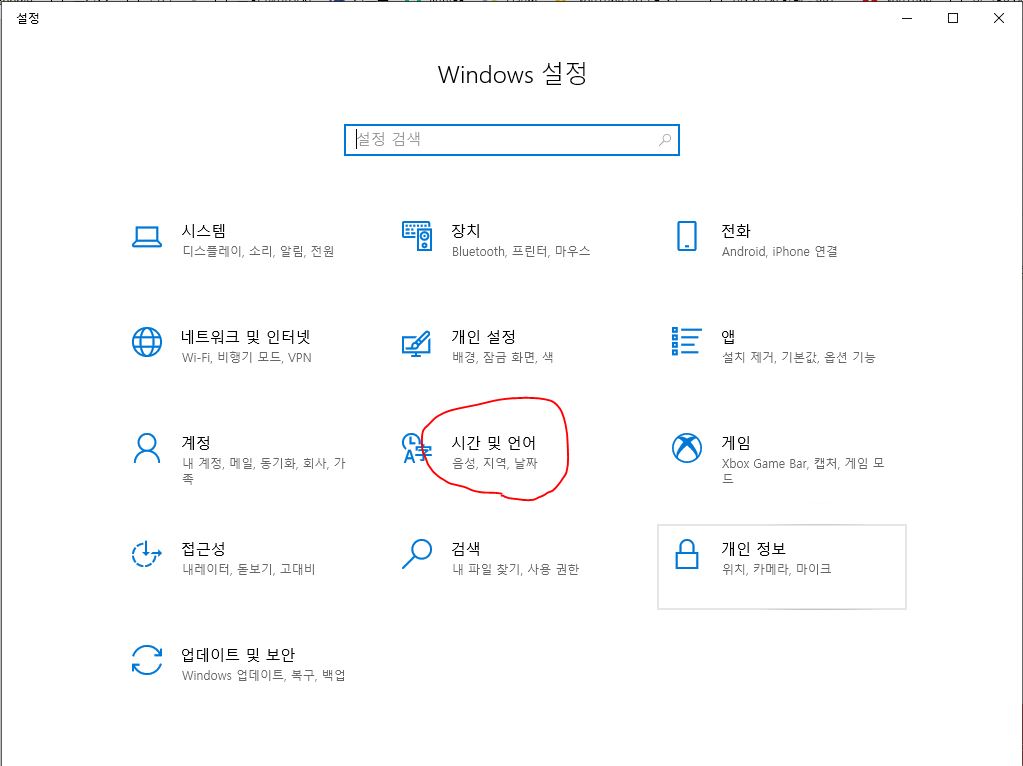Click the 'Windows 업데이트, 복구, 백업' description
The width and height of the screenshot is (1023, 766).
coord(264,675)
